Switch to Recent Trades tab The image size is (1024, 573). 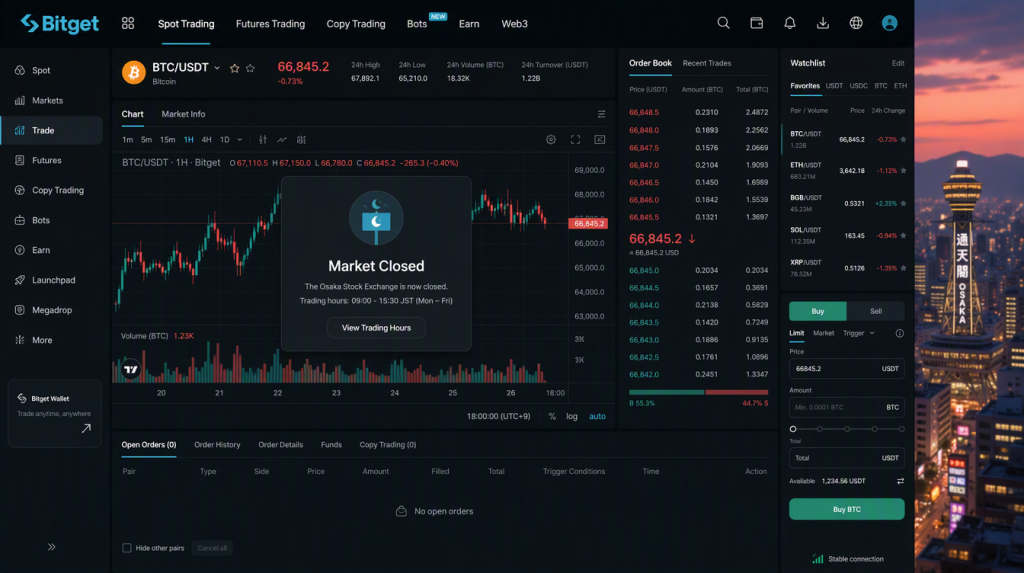tap(707, 63)
